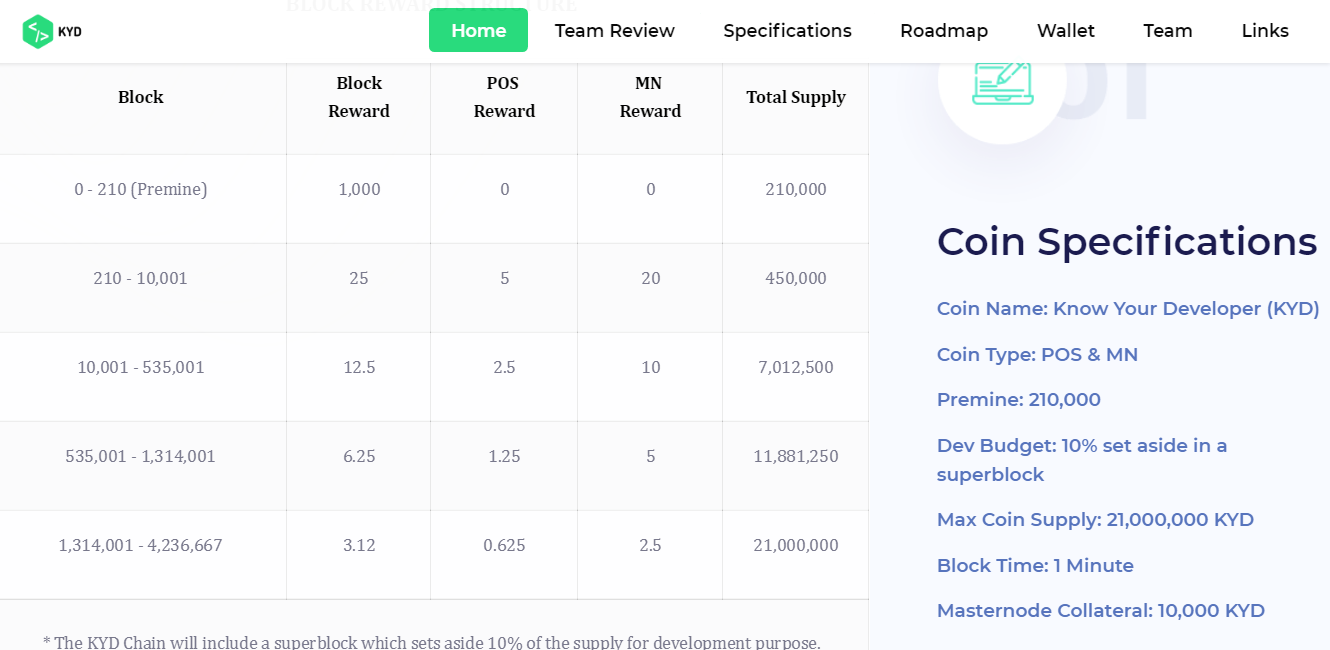Click the 210,000 total supply value

[x=796, y=189]
